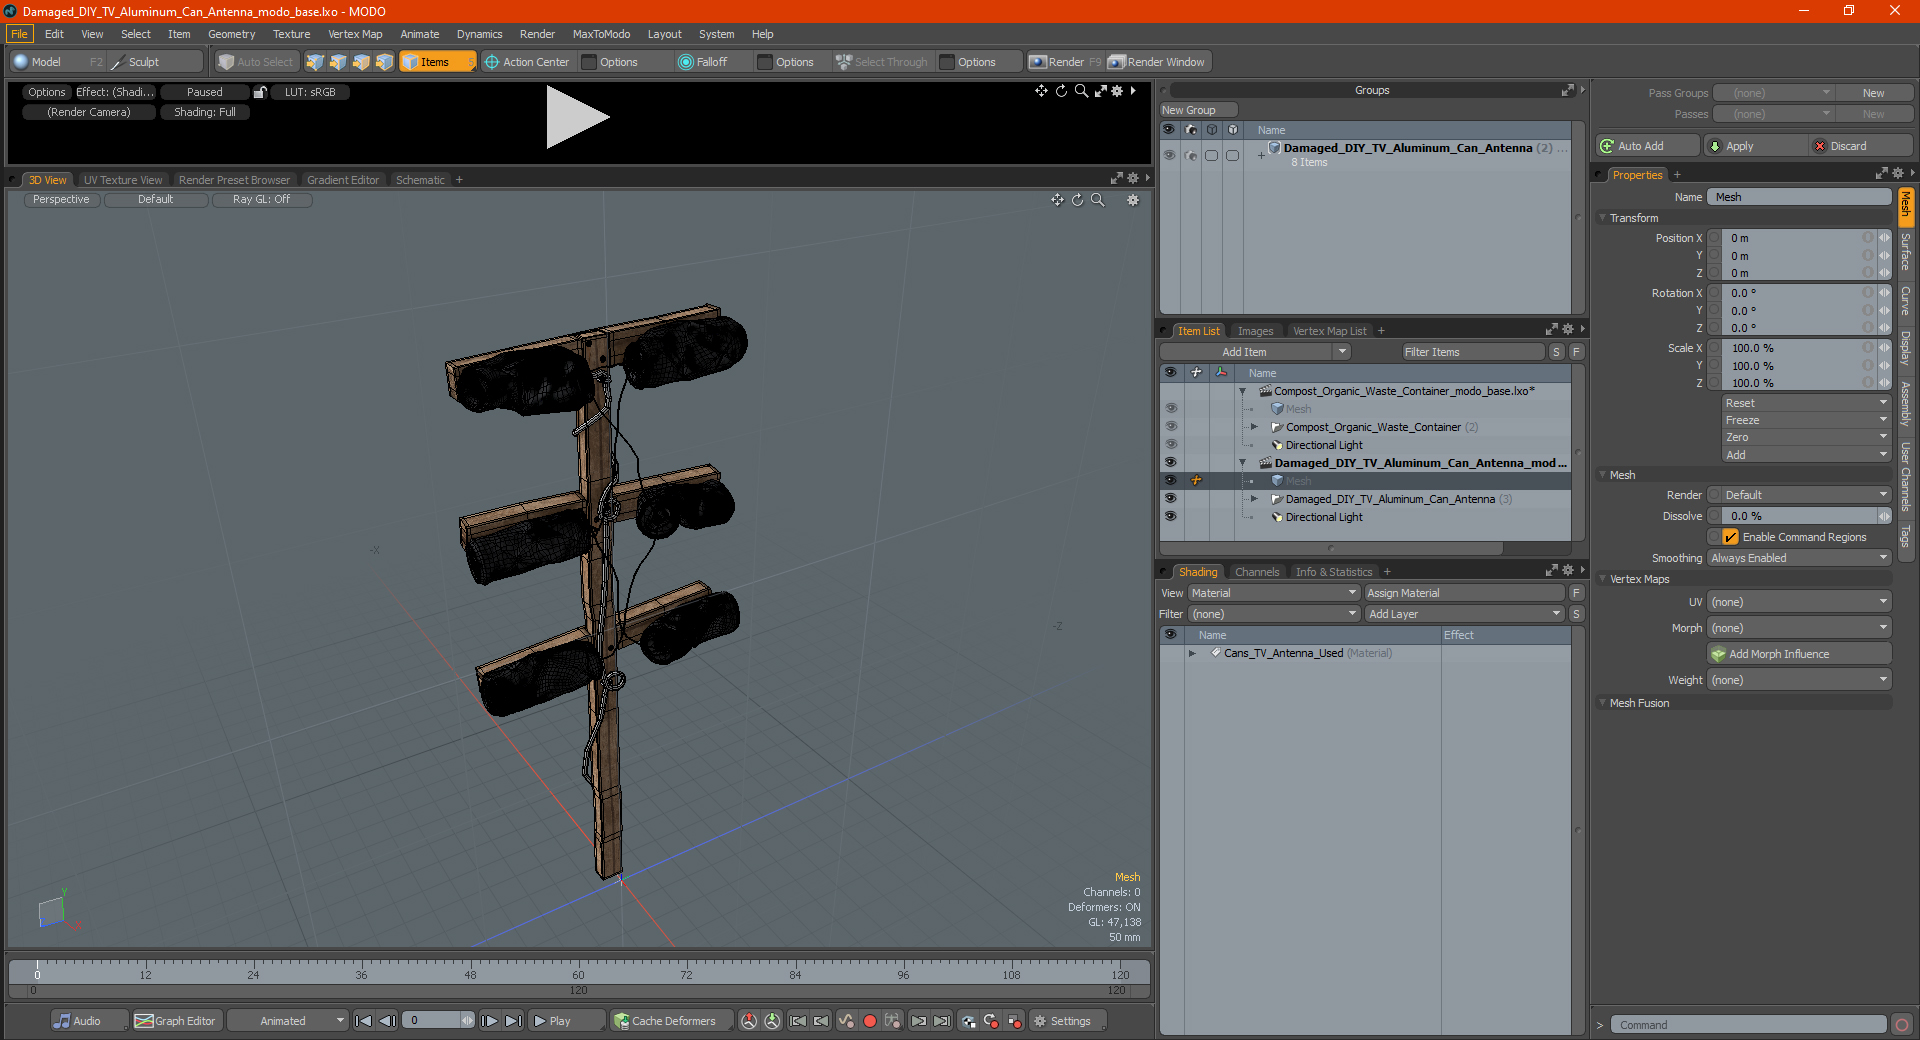
Task: Step to previous frame
Action: pos(388,1021)
